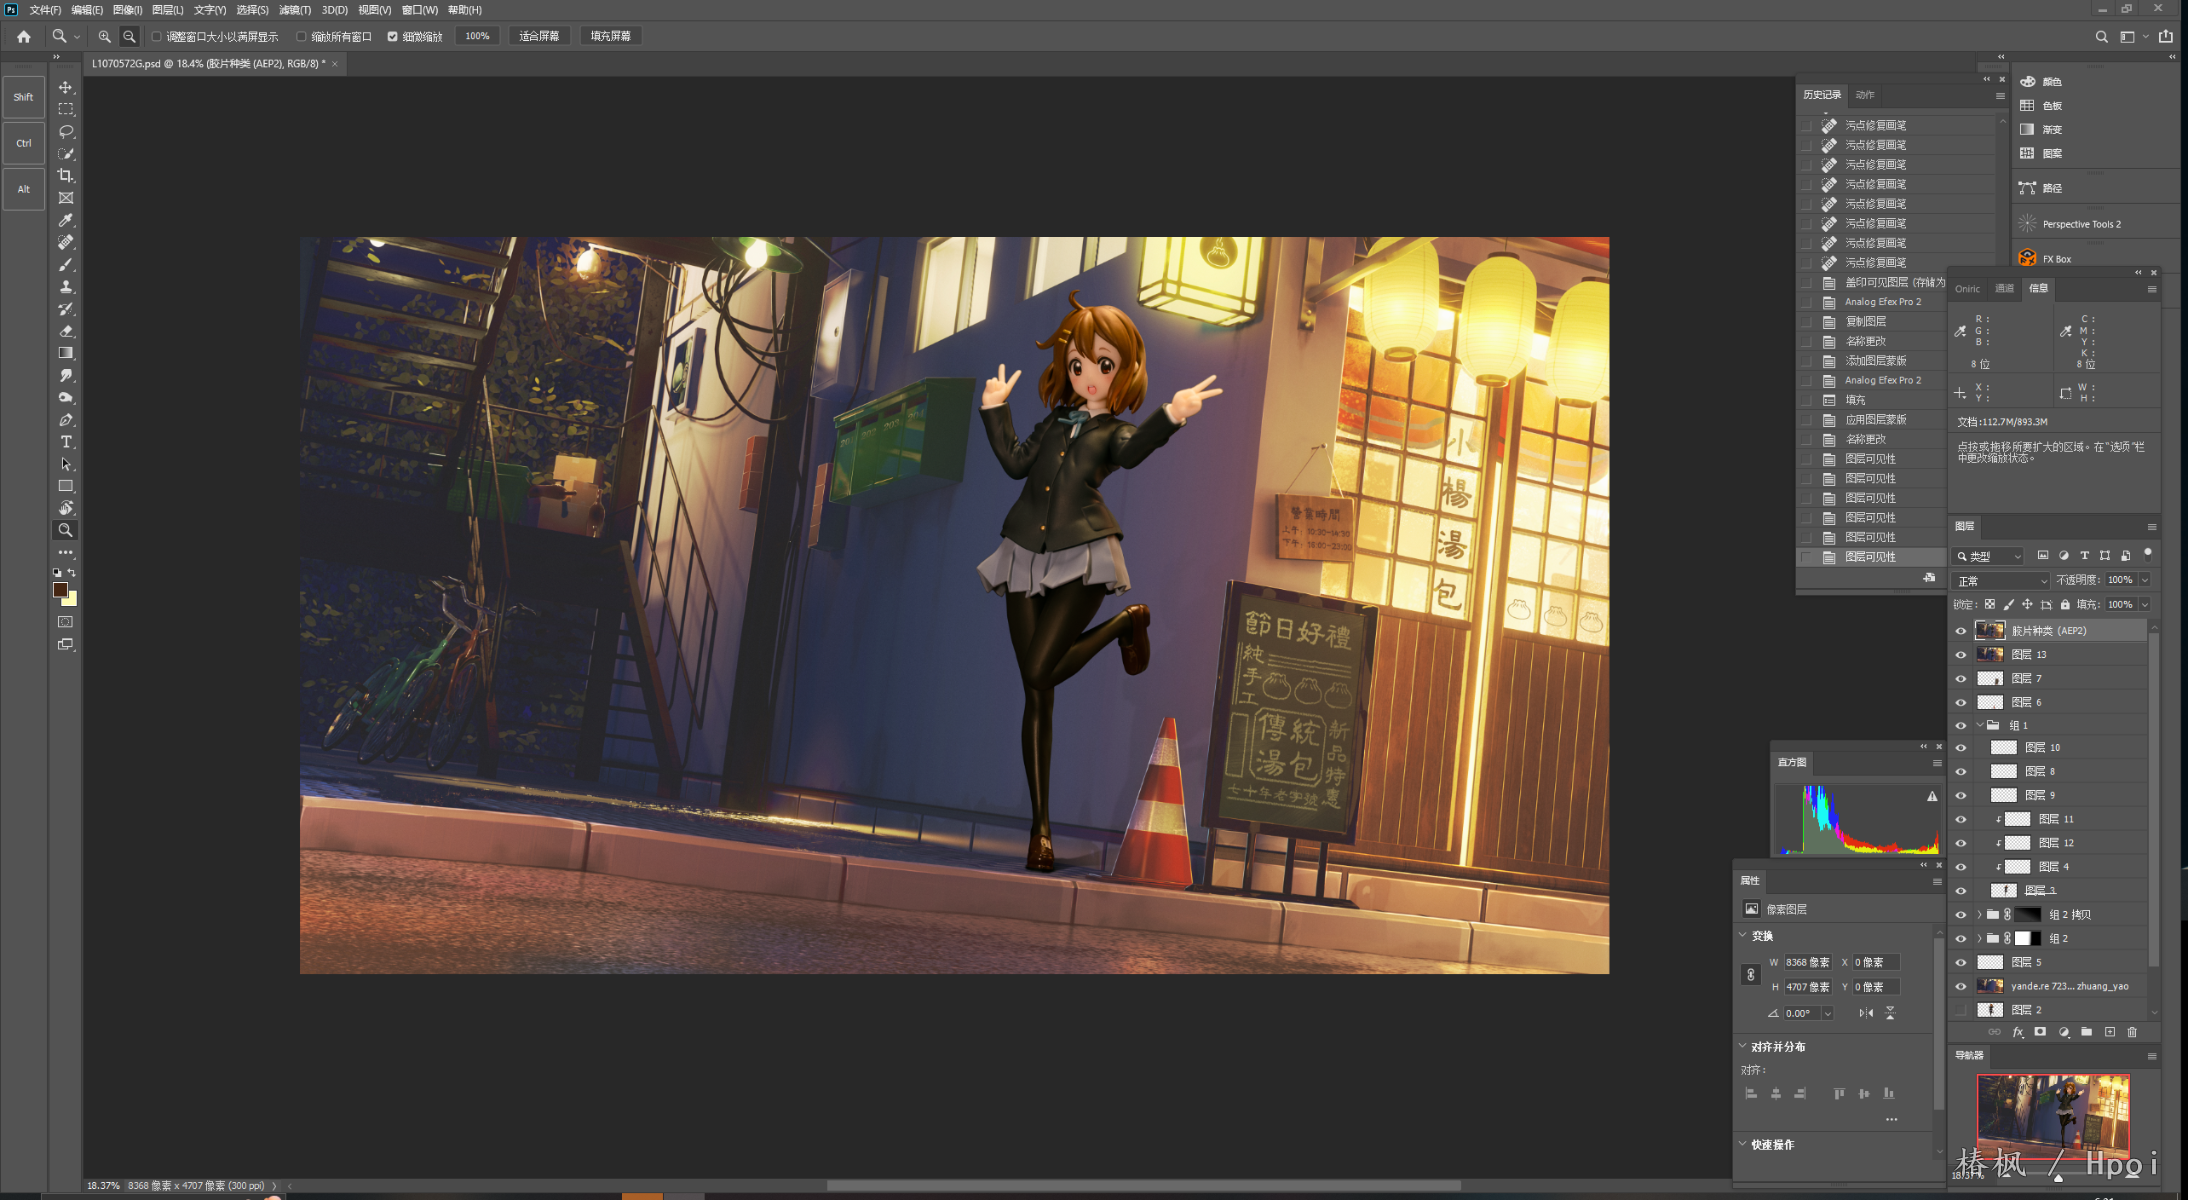Enable the 缩放所有窗口 checkbox
The height and width of the screenshot is (1200, 2188).
coord(301,37)
